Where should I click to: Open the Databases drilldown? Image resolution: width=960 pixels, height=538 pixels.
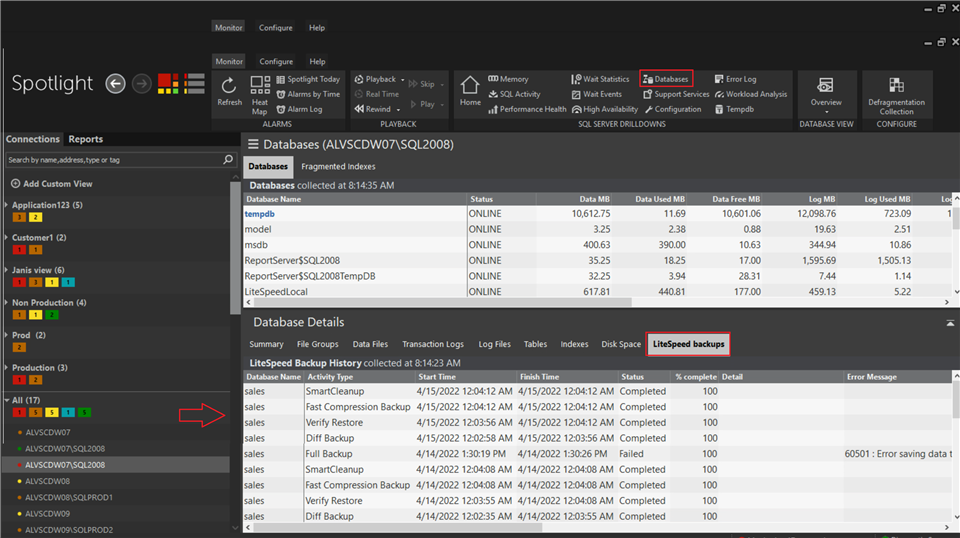(666, 79)
